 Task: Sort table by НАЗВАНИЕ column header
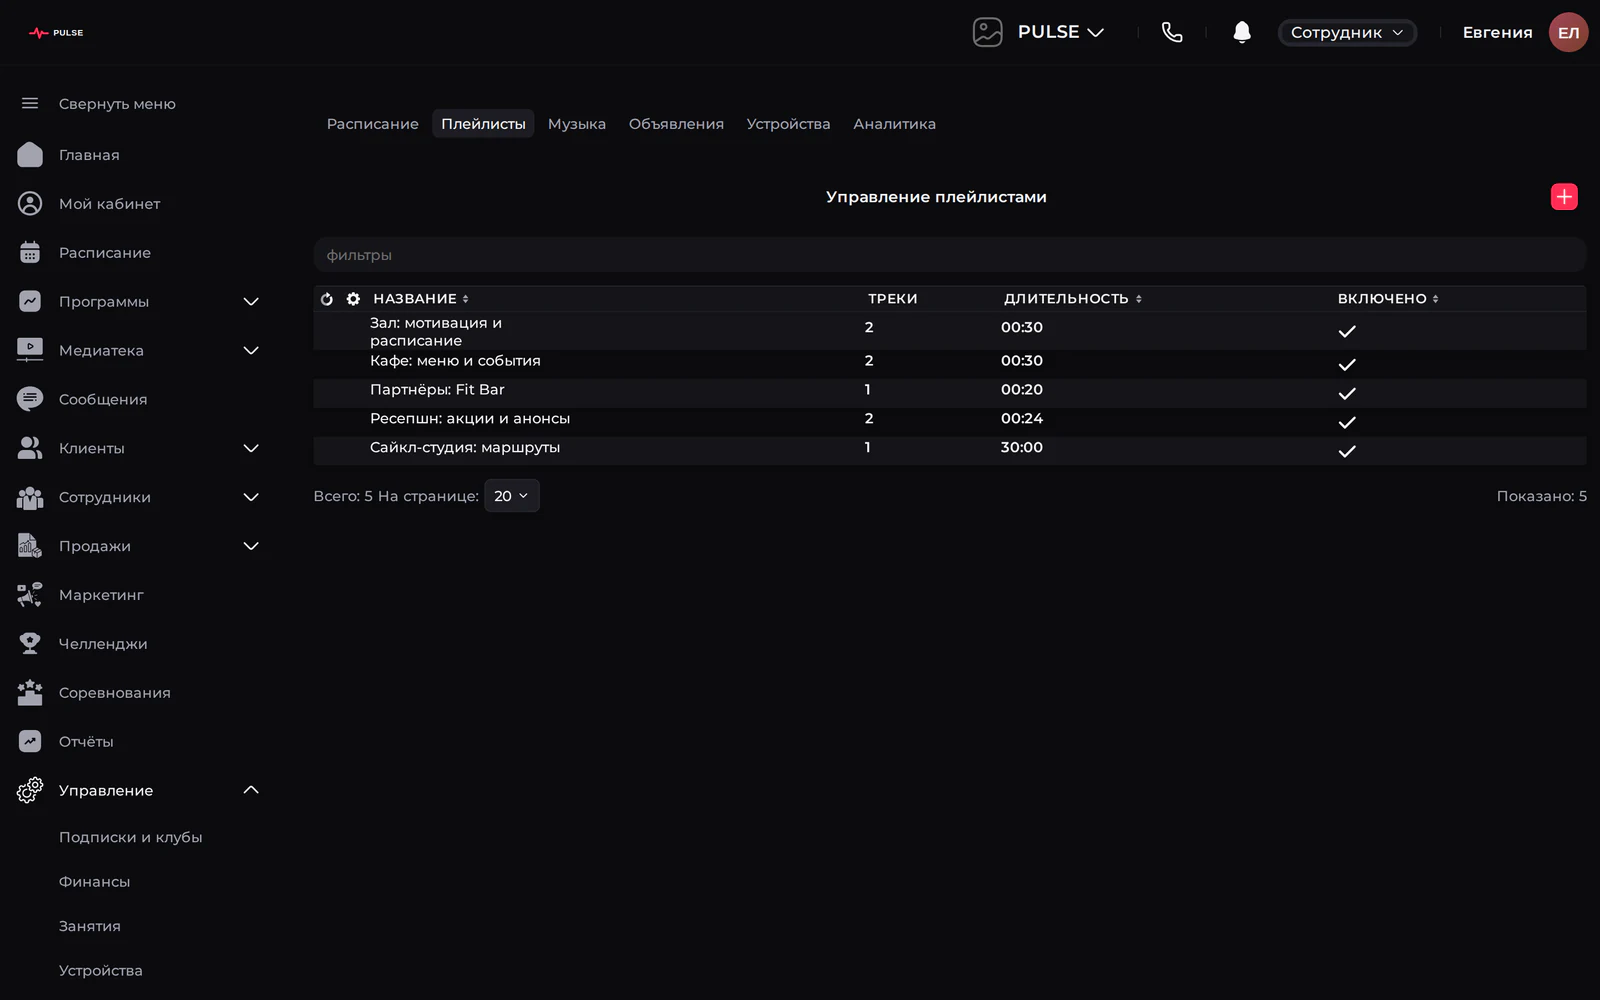(421, 299)
